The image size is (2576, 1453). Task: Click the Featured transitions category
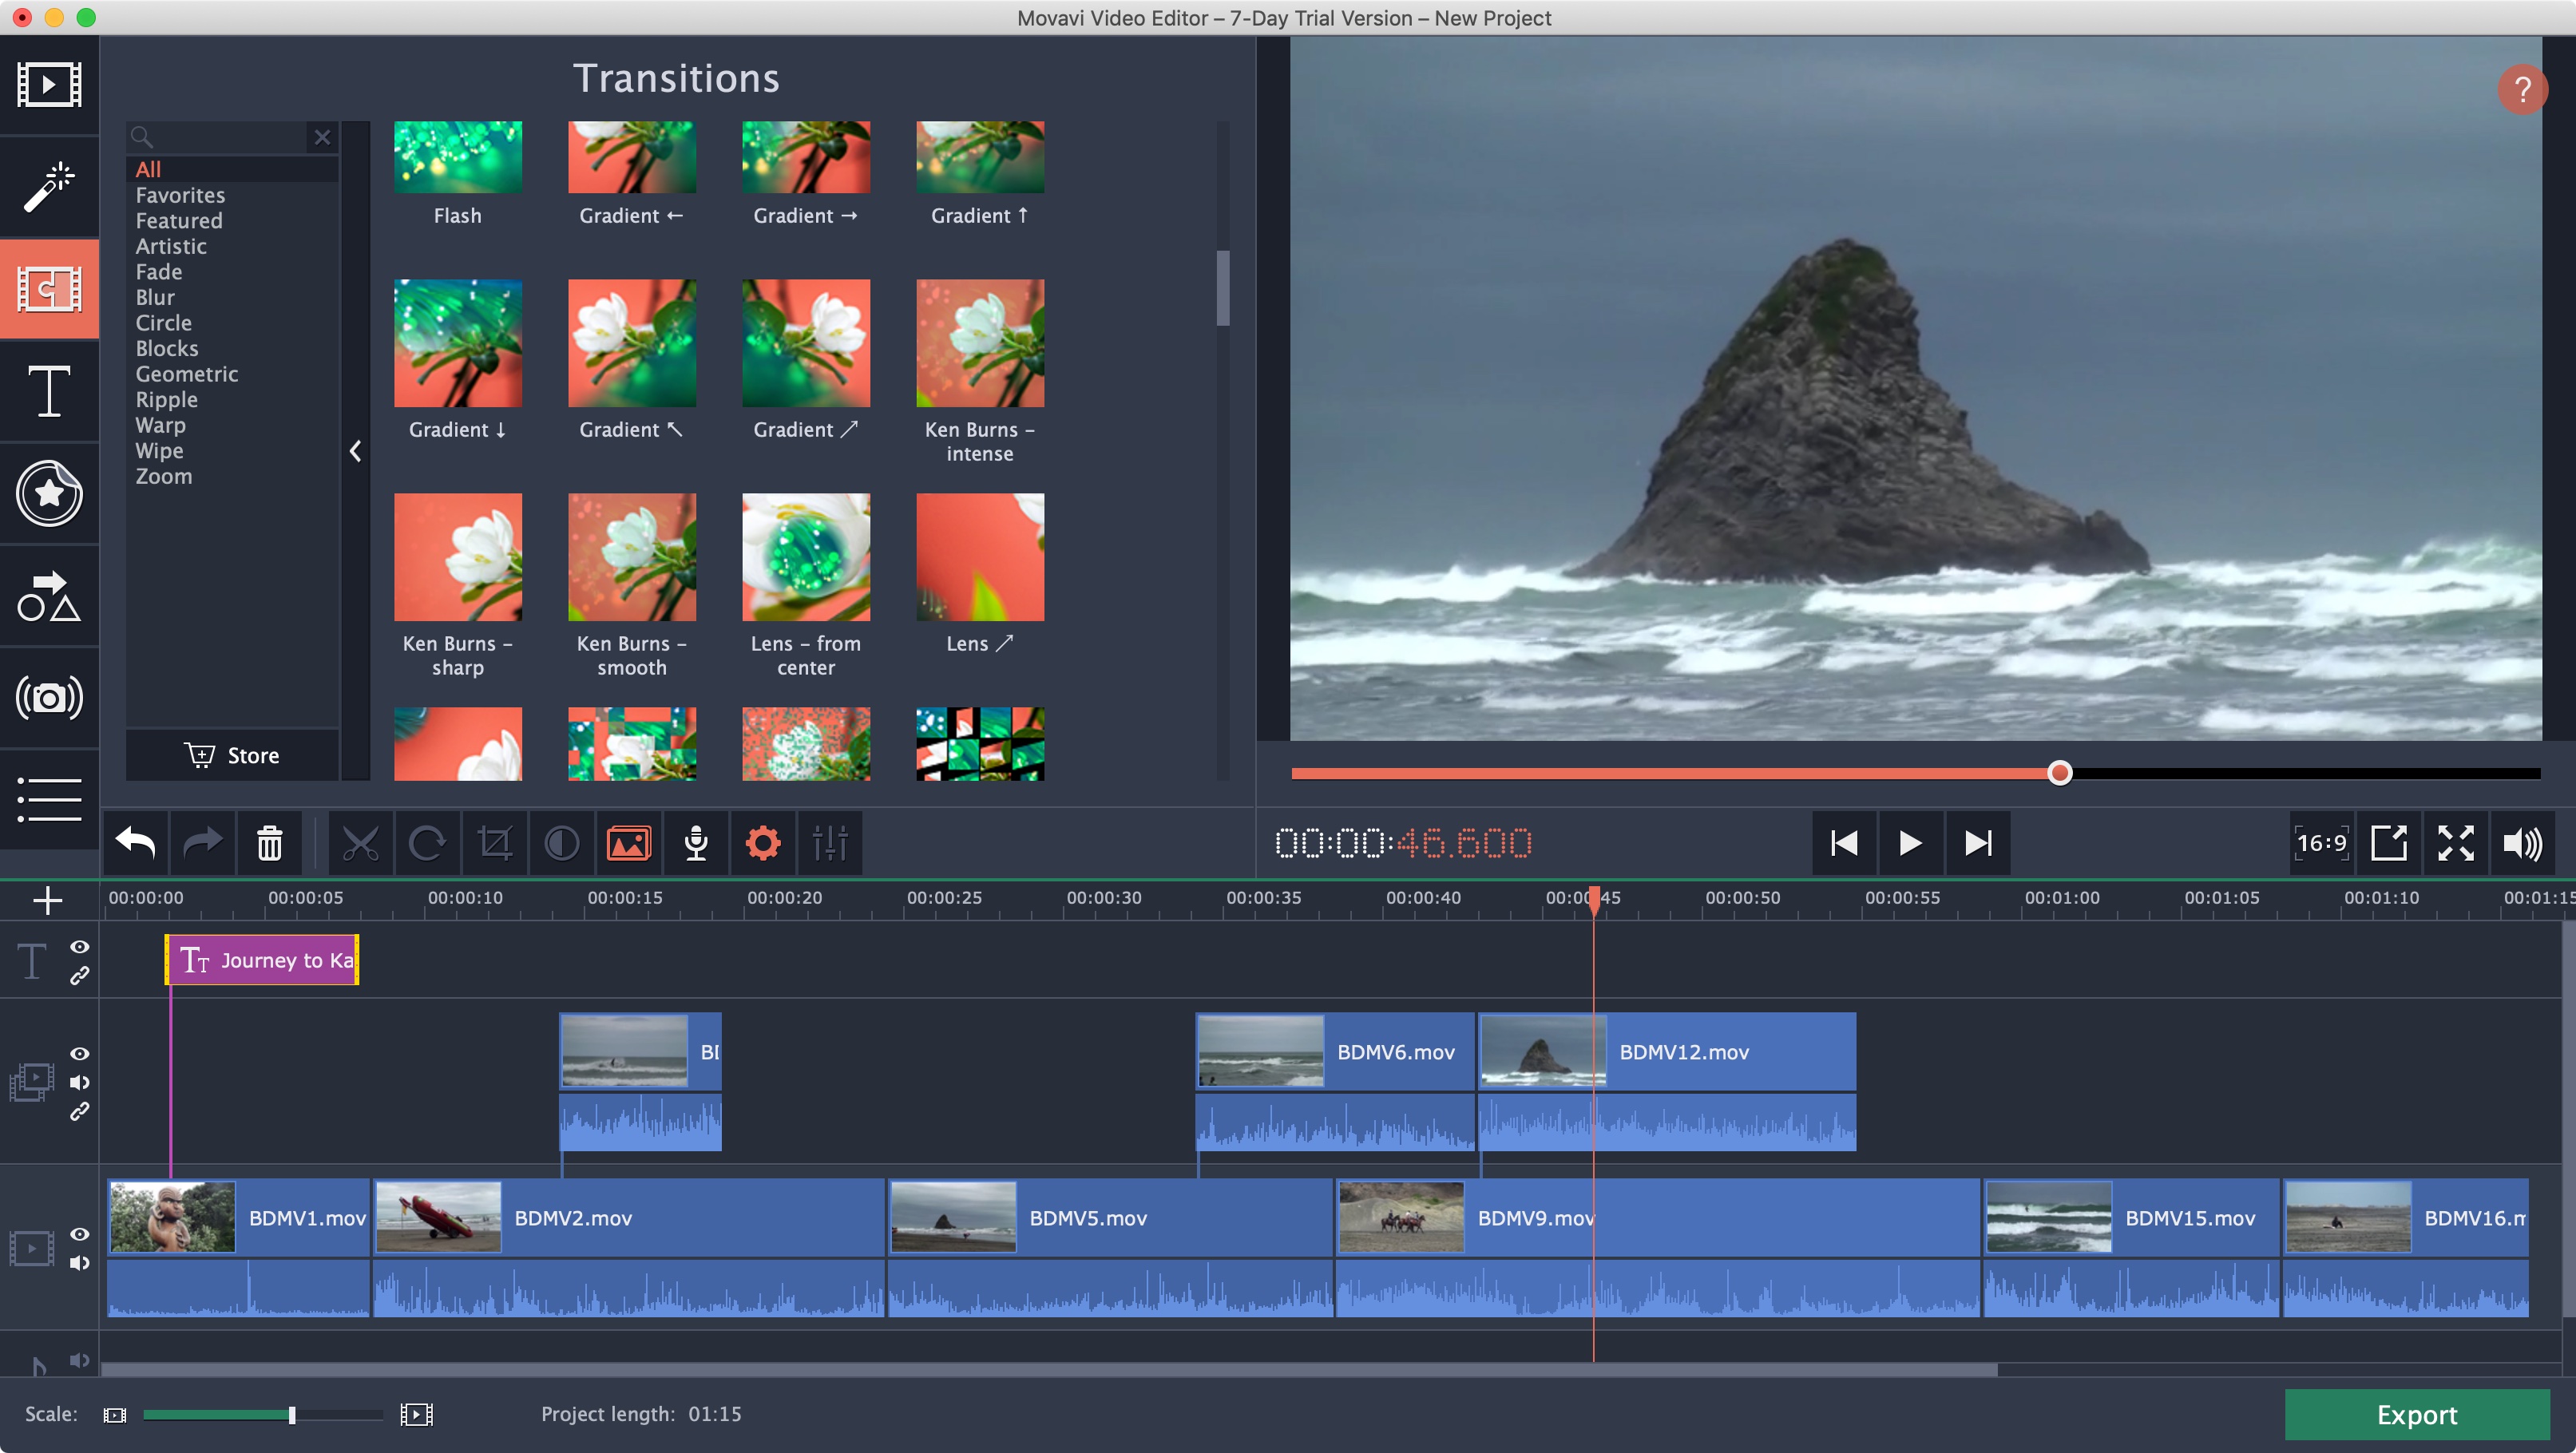tap(177, 220)
